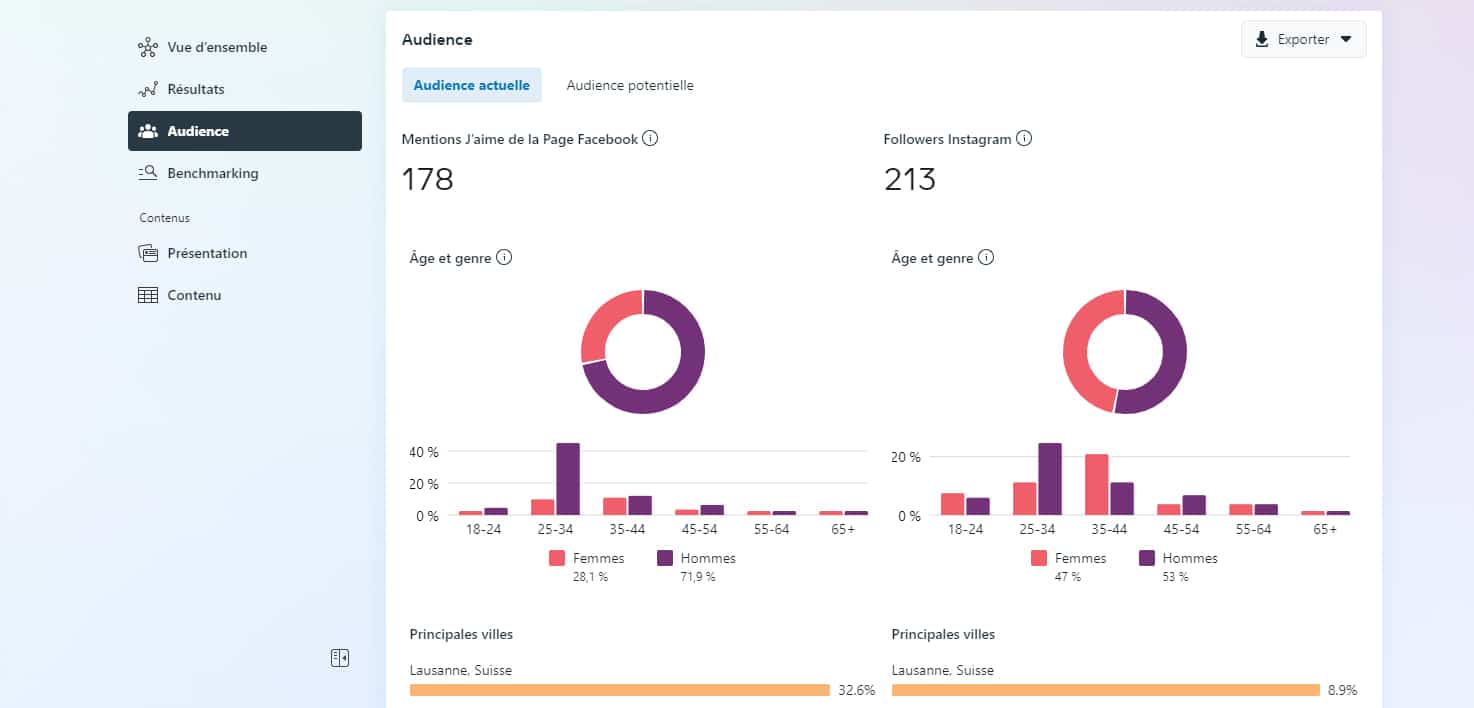Expand the Exporter dropdown
The height and width of the screenshot is (708, 1474).
click(x=1304, y=39)
